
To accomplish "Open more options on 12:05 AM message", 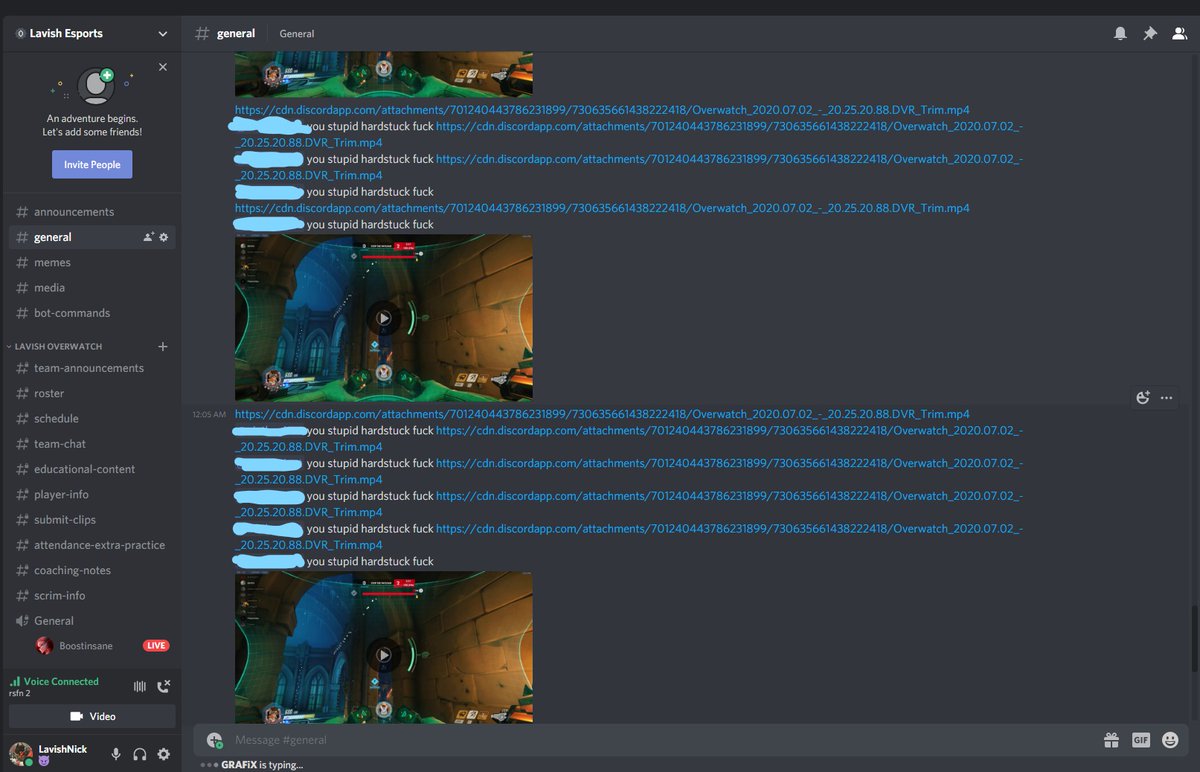I will 1166,397.
